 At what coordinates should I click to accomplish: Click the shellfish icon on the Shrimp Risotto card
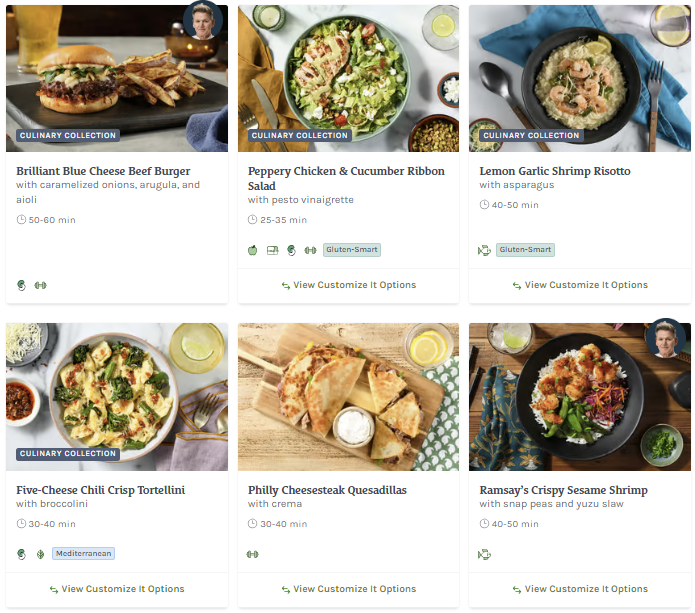485,250
